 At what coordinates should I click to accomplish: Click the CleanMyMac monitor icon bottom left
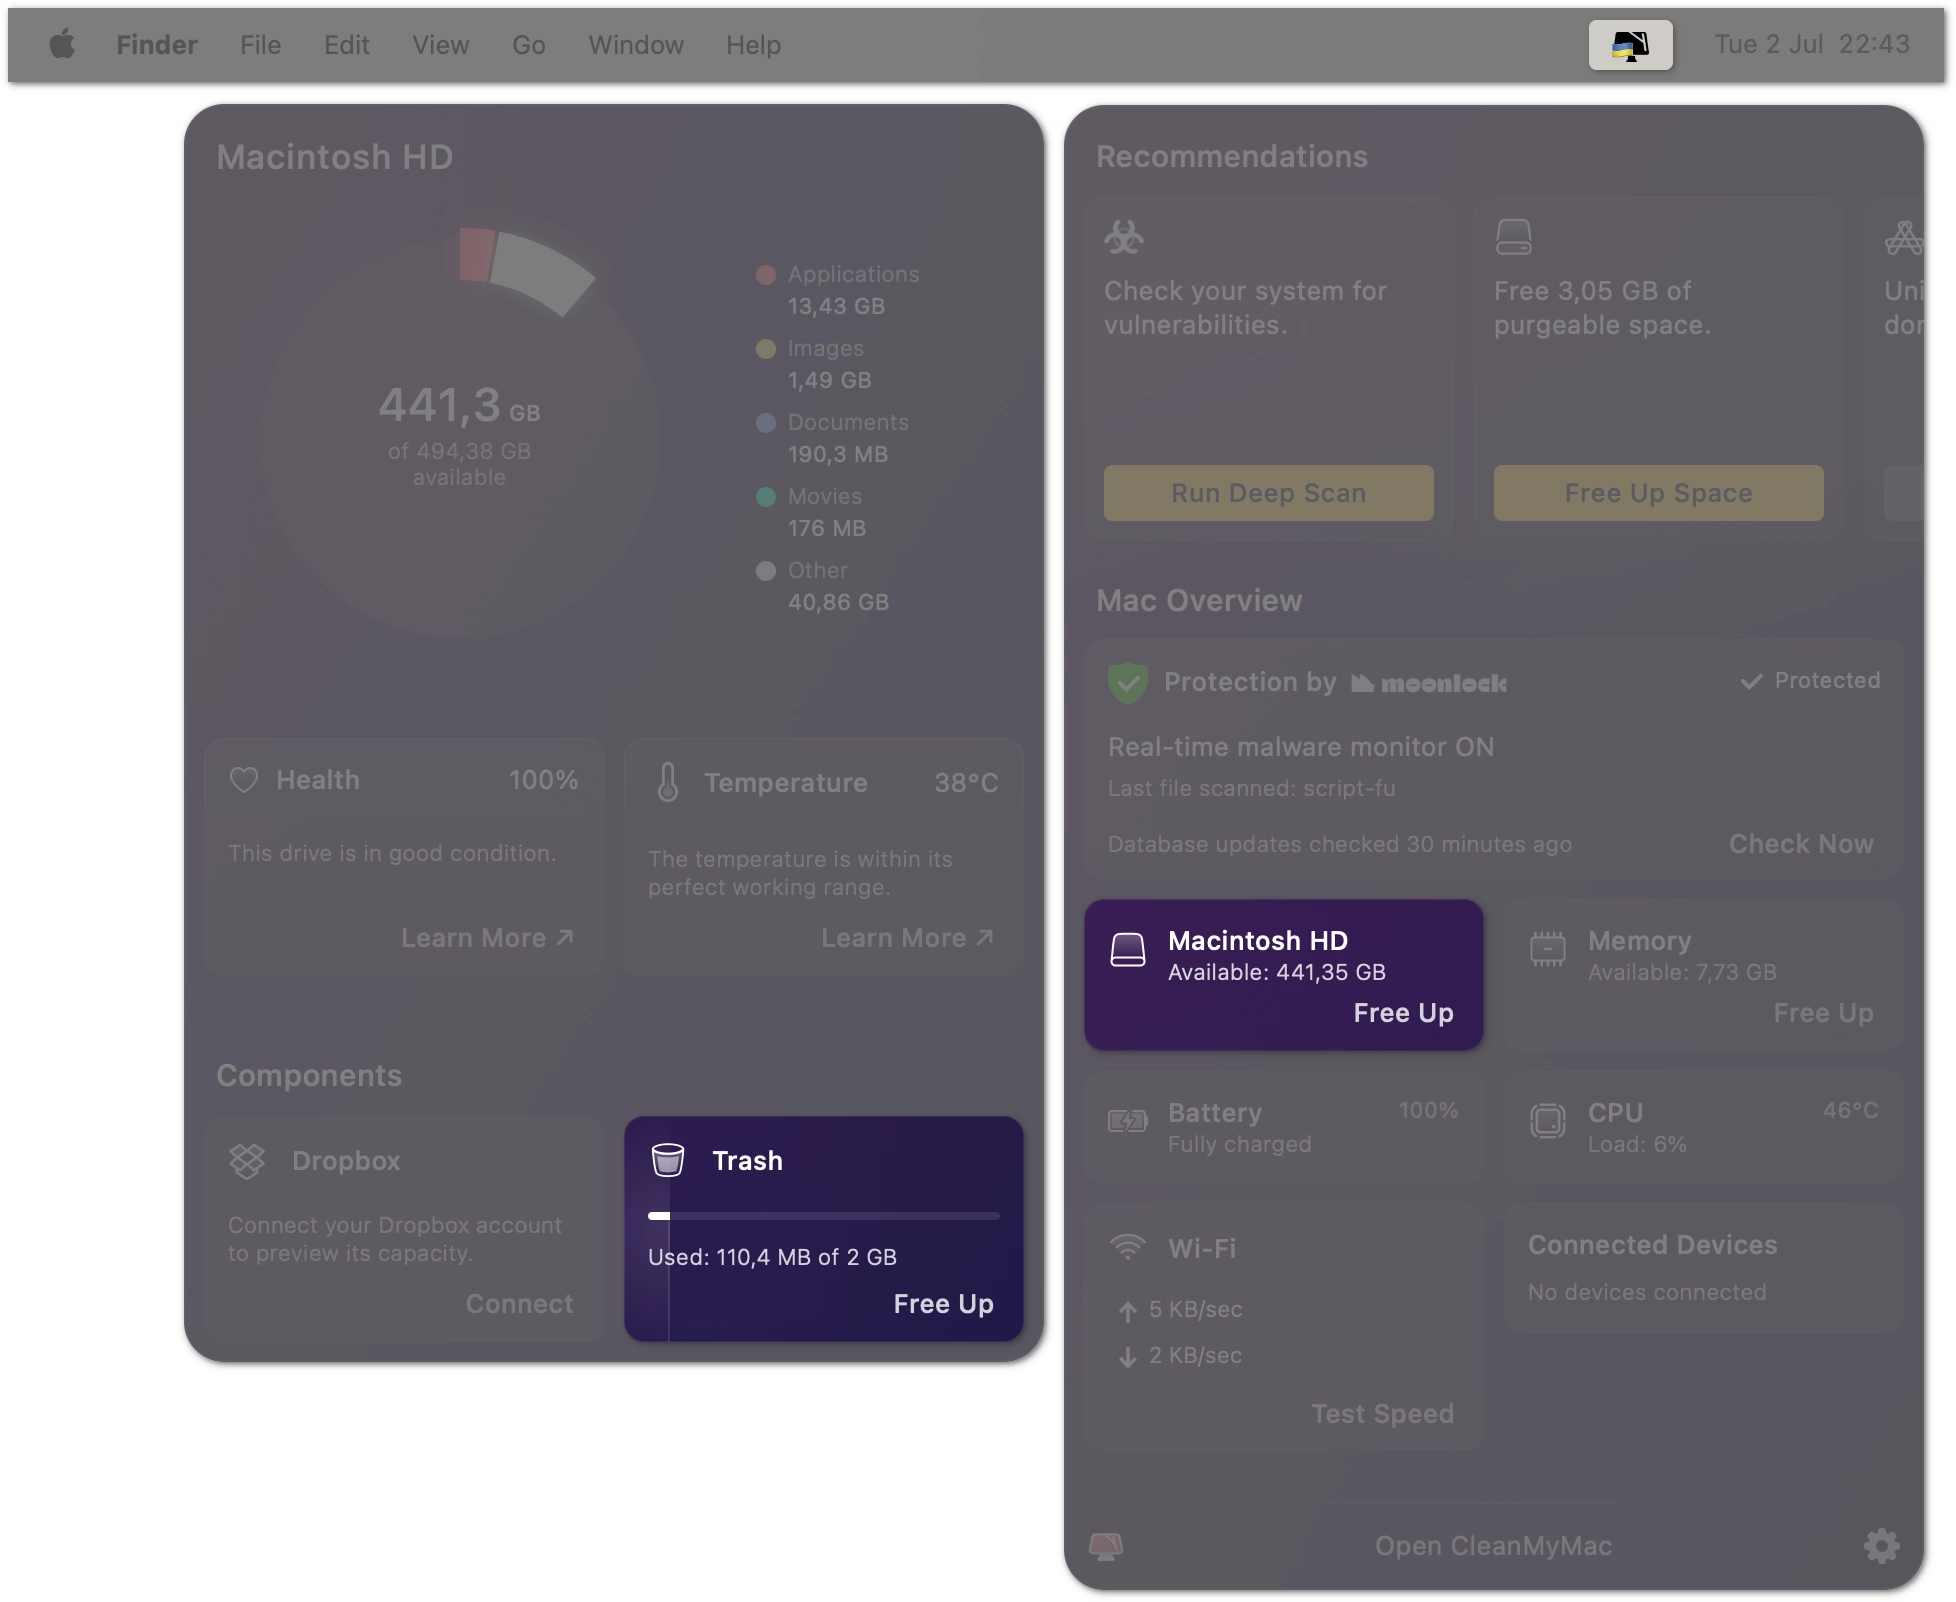[x=1106, y=1545]
